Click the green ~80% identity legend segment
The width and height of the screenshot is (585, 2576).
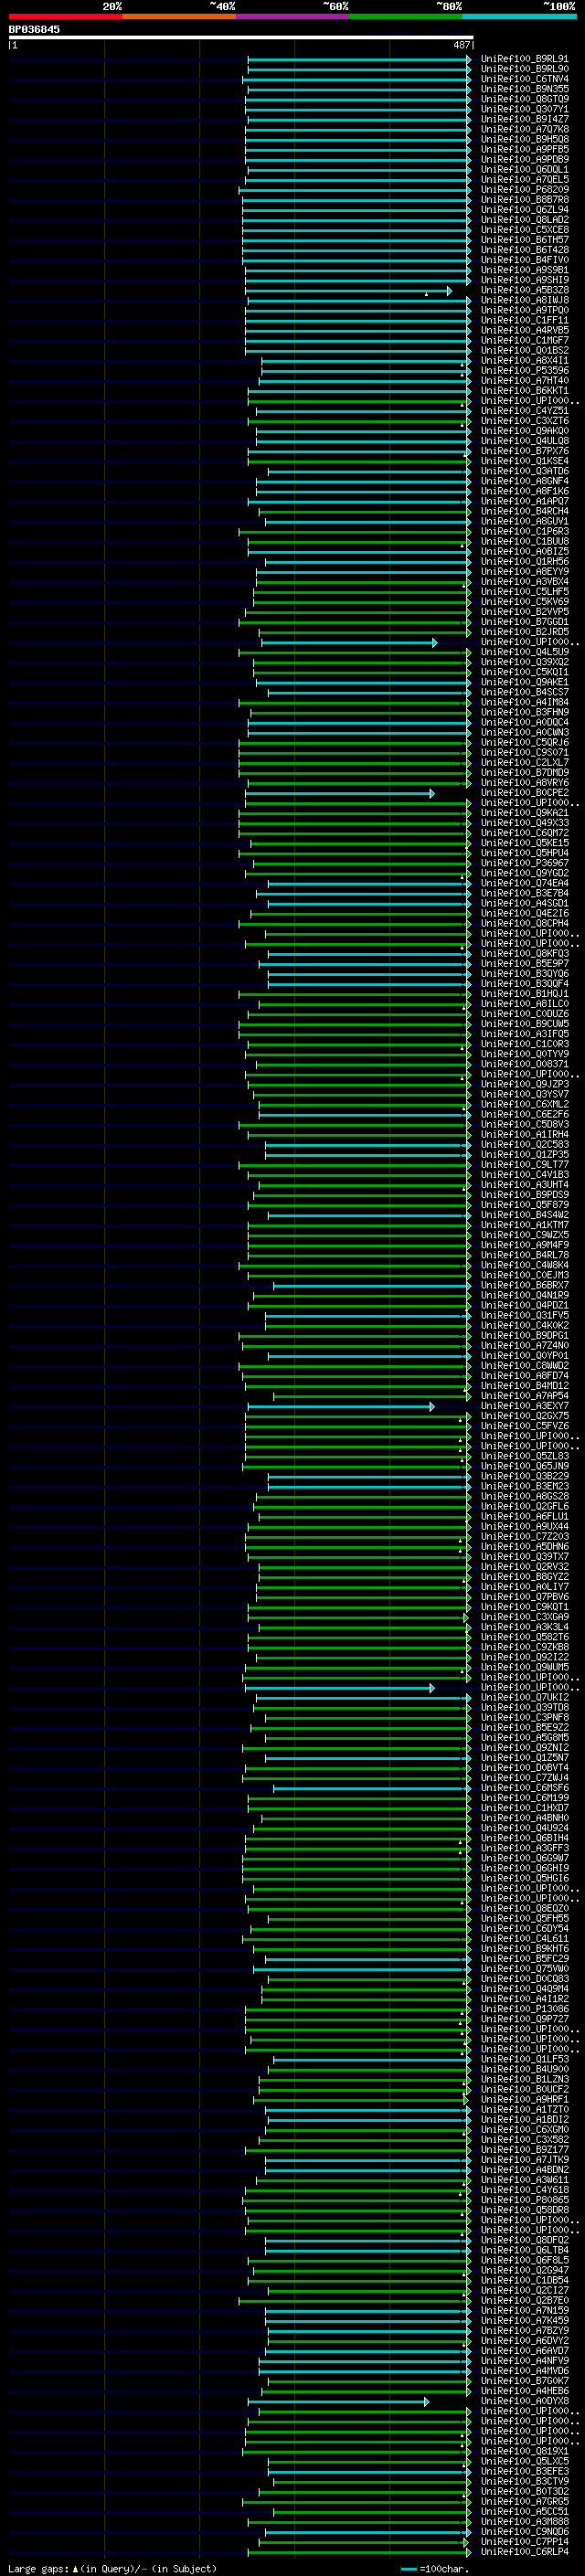[x=406, y=16]
